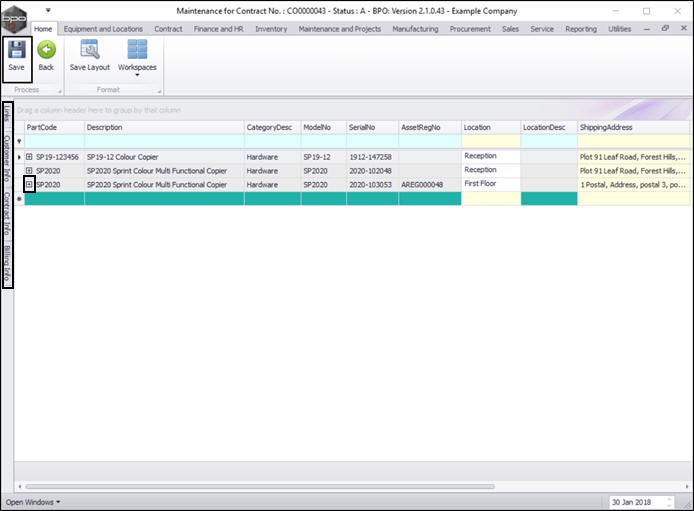Open the quick access toolbar dropdown arrow
The image size is (694, 511).
pyautogui.click(x=48, y=10)
